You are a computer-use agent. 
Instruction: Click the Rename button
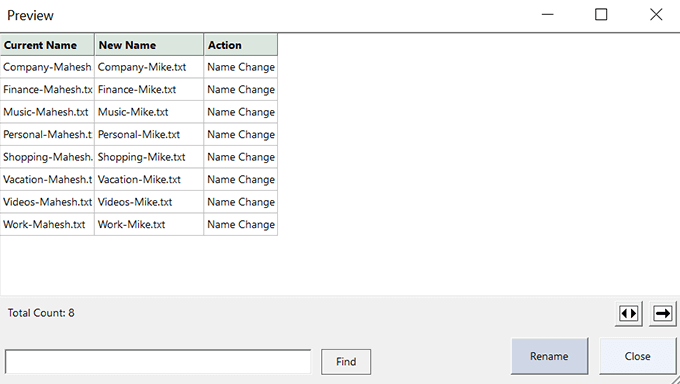[x=549, y=356]
